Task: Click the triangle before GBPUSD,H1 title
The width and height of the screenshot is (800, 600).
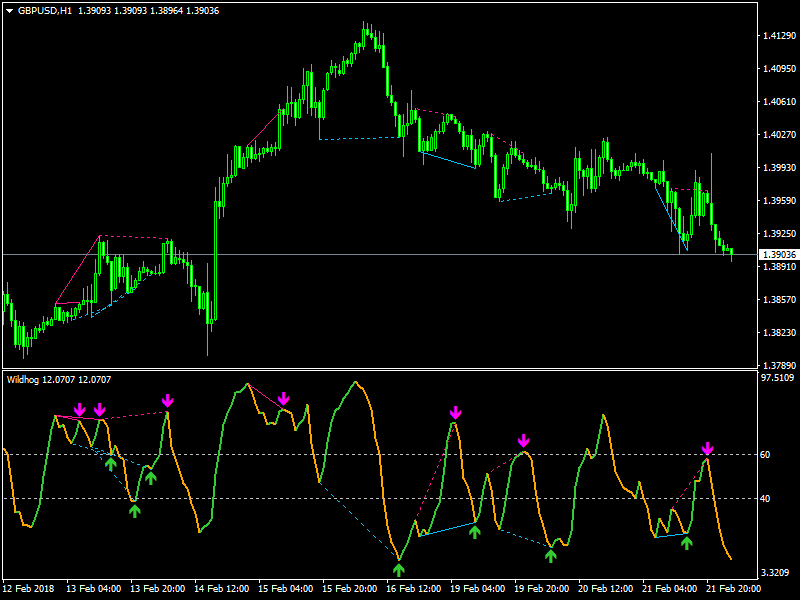Action: click(9, 10)
